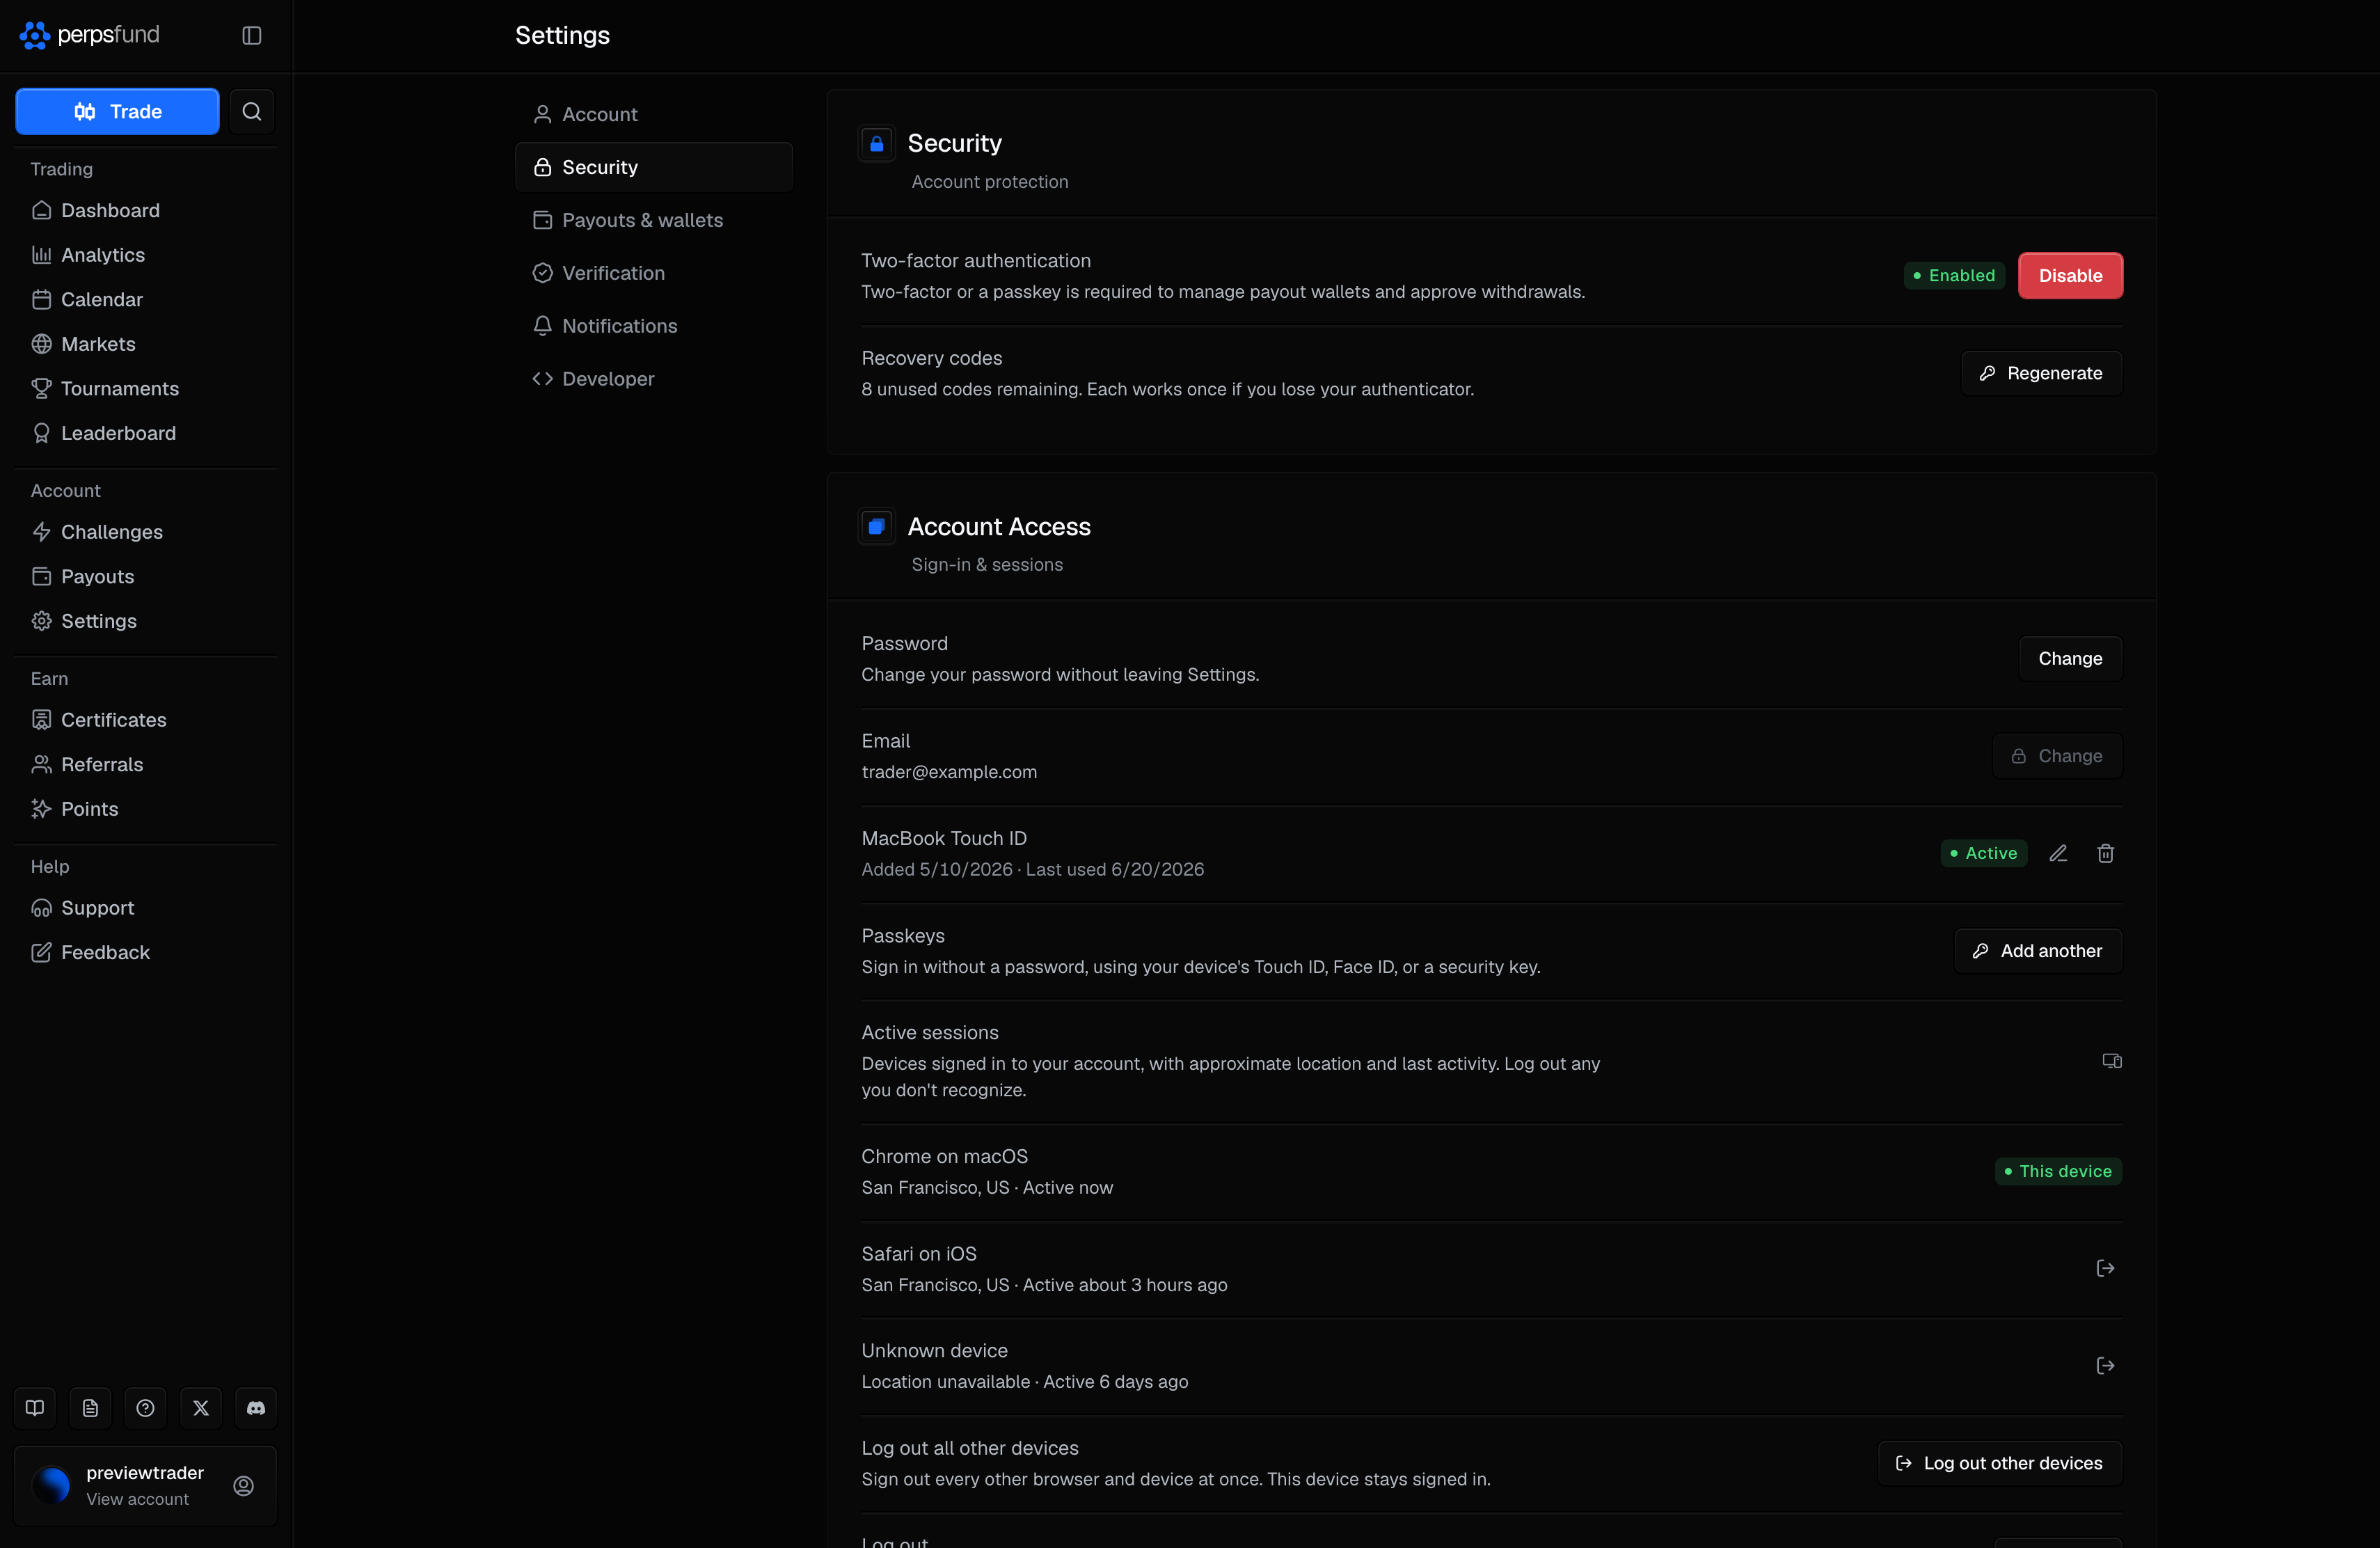The height and width of the screenshot is (1548, 2380).
Task: Click the Account Access section icon
Action: 876,527
